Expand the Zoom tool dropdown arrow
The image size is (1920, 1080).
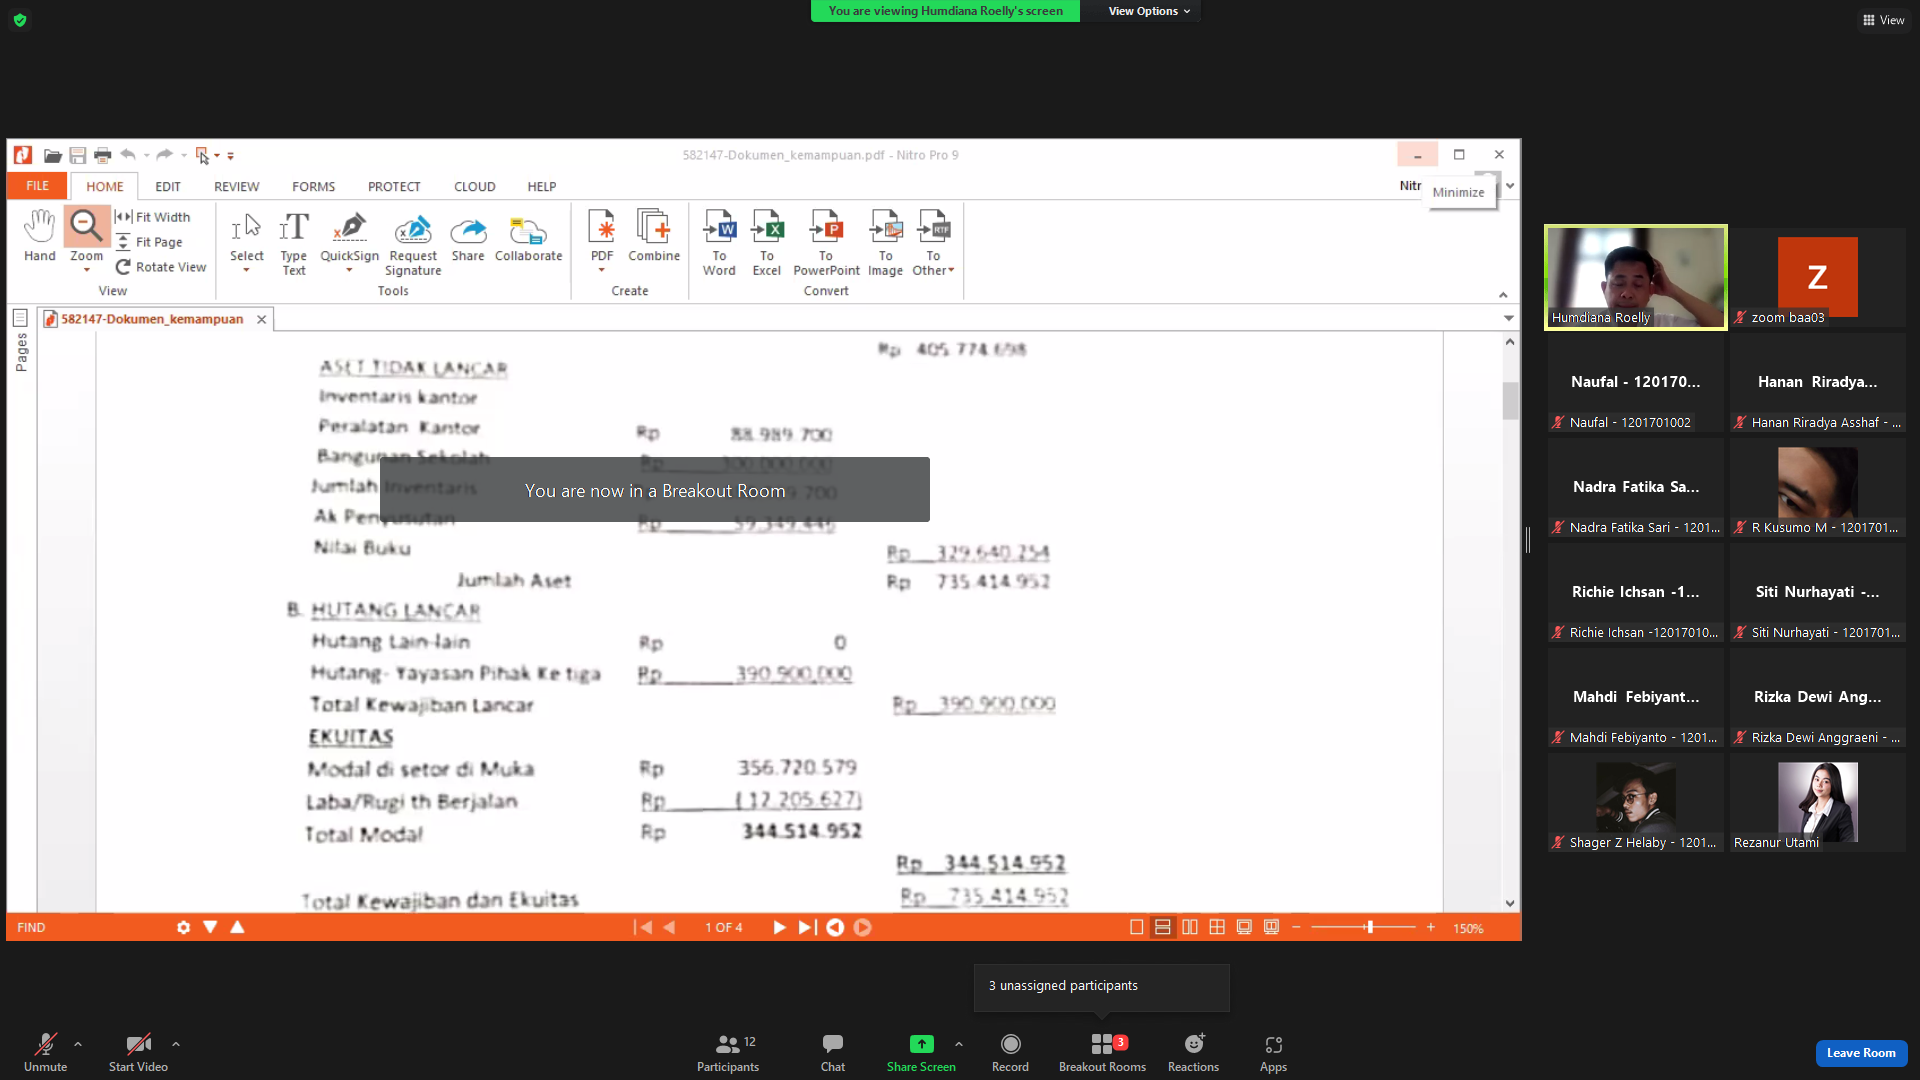tap(86, 270)
